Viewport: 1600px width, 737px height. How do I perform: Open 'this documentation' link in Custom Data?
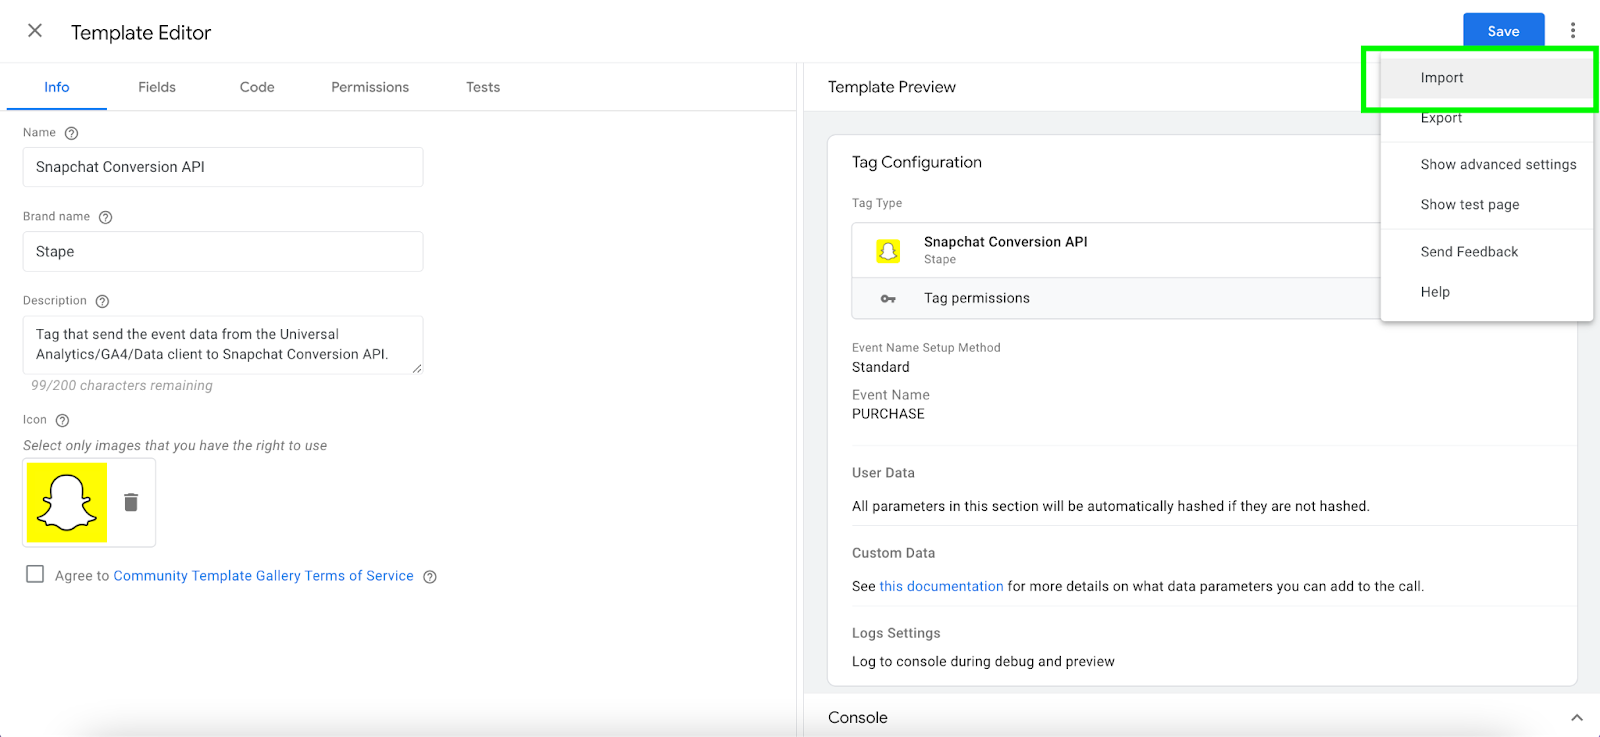click(x=941, y=587)
